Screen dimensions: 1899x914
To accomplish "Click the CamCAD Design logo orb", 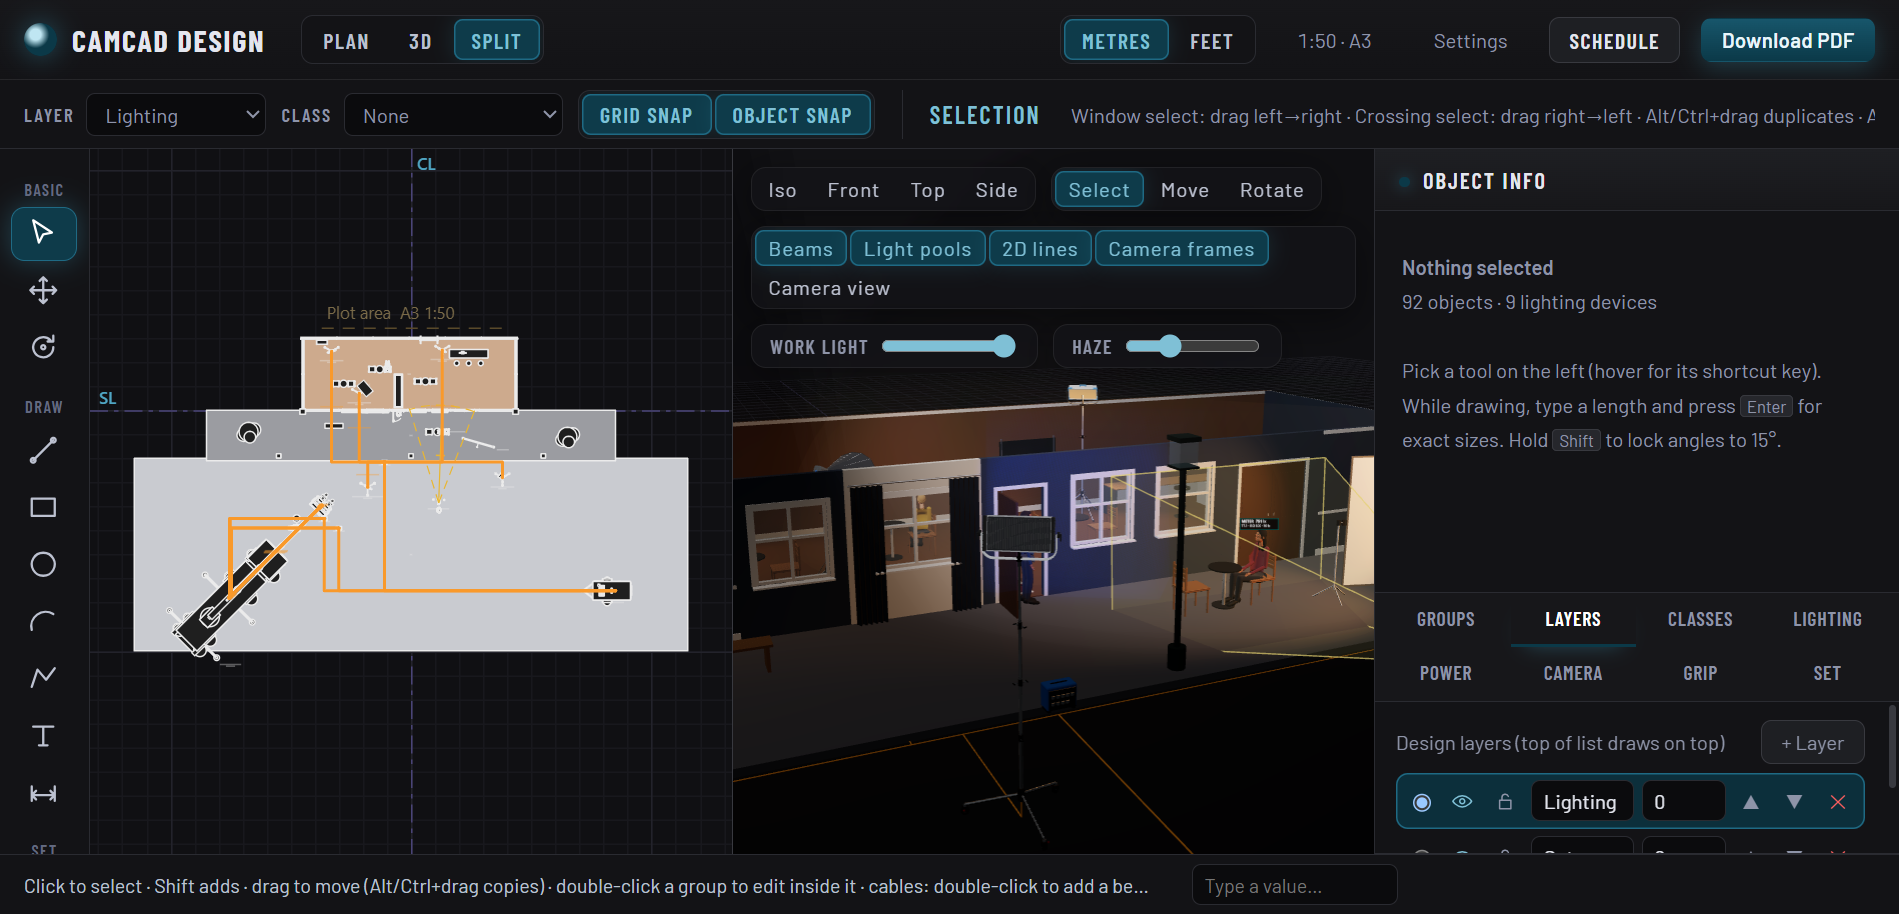I will coord(38,38).
